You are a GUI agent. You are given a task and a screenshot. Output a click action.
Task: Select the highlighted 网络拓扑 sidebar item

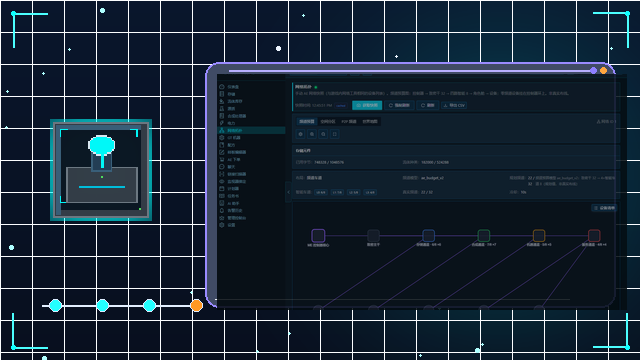[251, 131]
